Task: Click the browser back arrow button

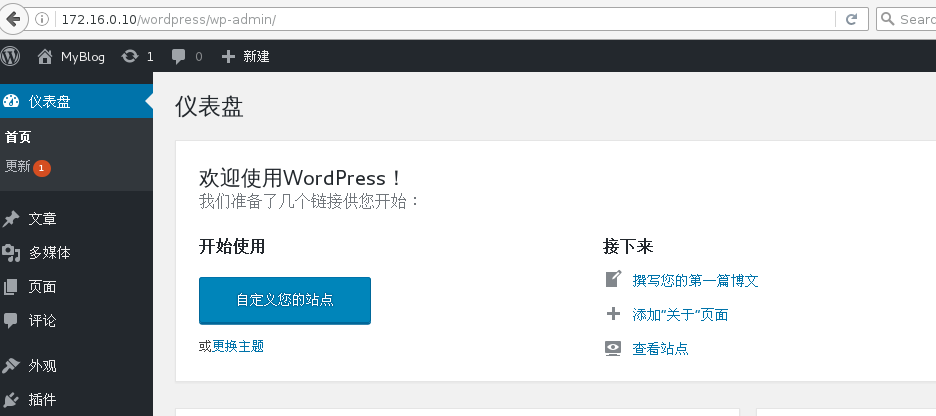Action: pyautogui.click(x=13, y=19)
